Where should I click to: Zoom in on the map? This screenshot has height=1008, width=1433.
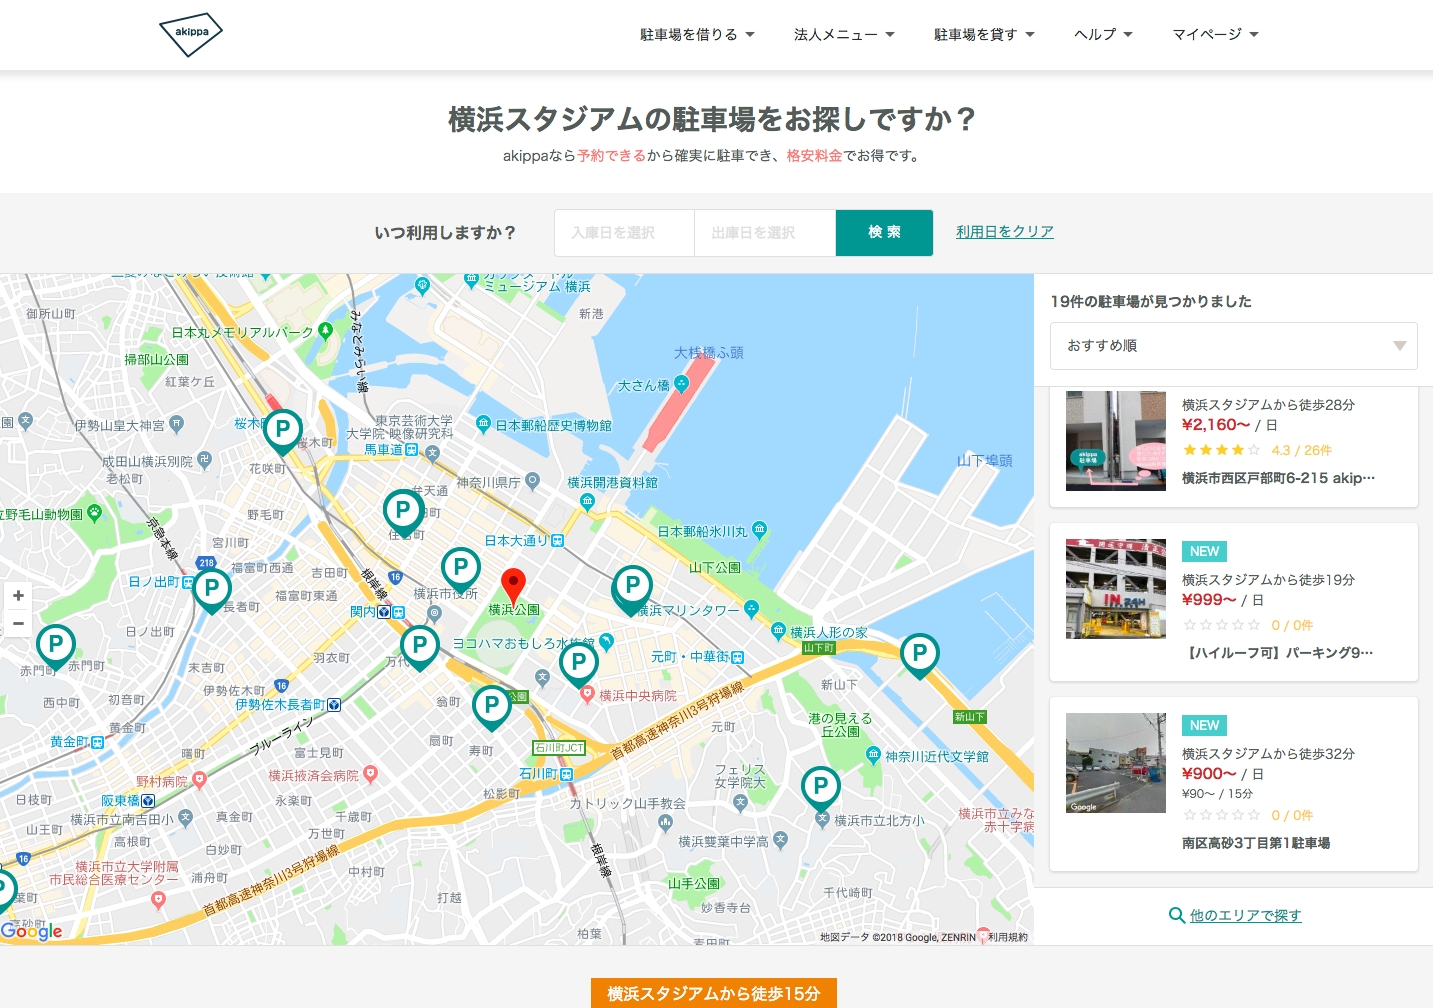click(x=18, y=596)
